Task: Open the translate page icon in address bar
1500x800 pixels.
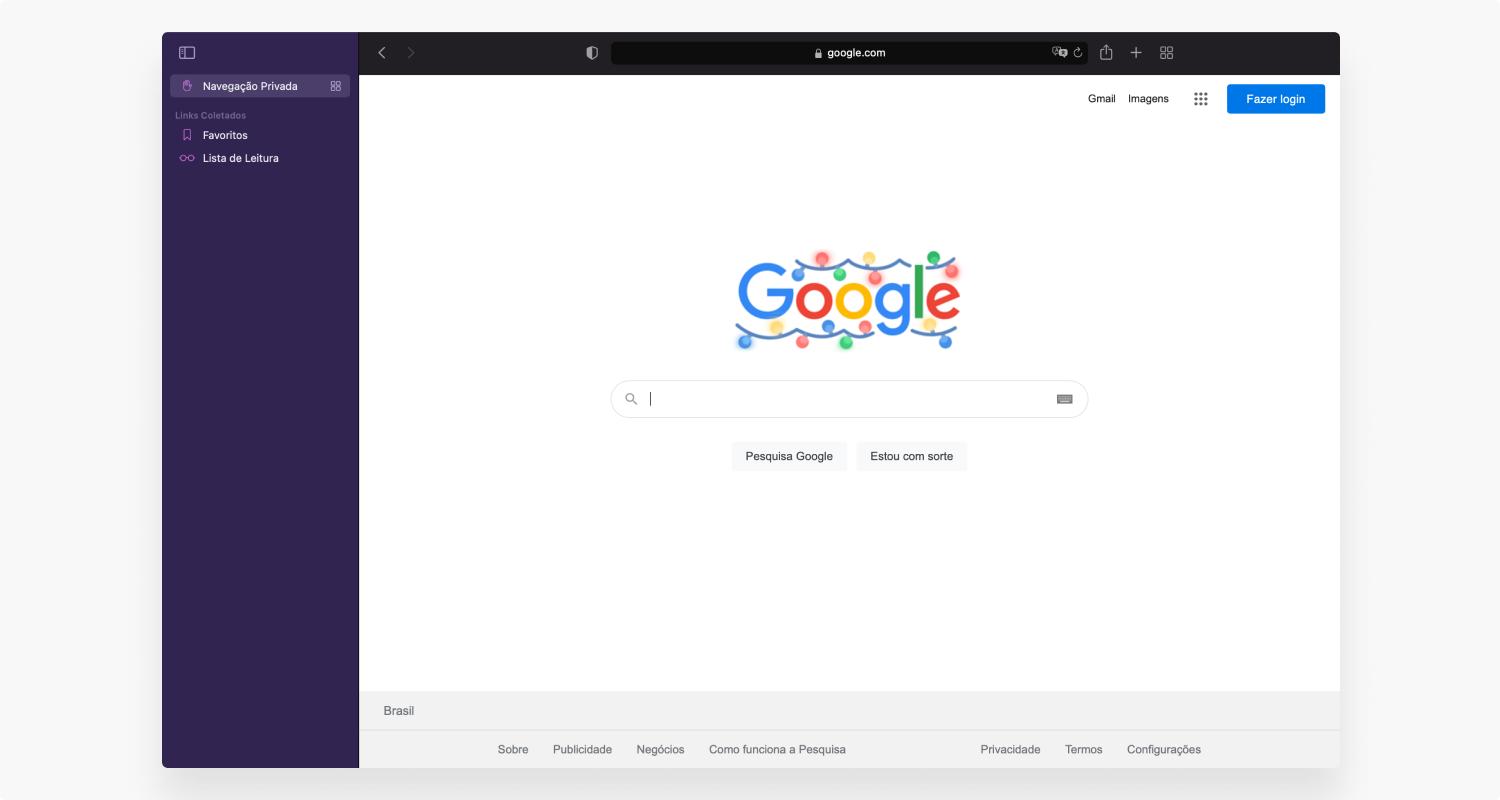Action: pos(1060,53)
